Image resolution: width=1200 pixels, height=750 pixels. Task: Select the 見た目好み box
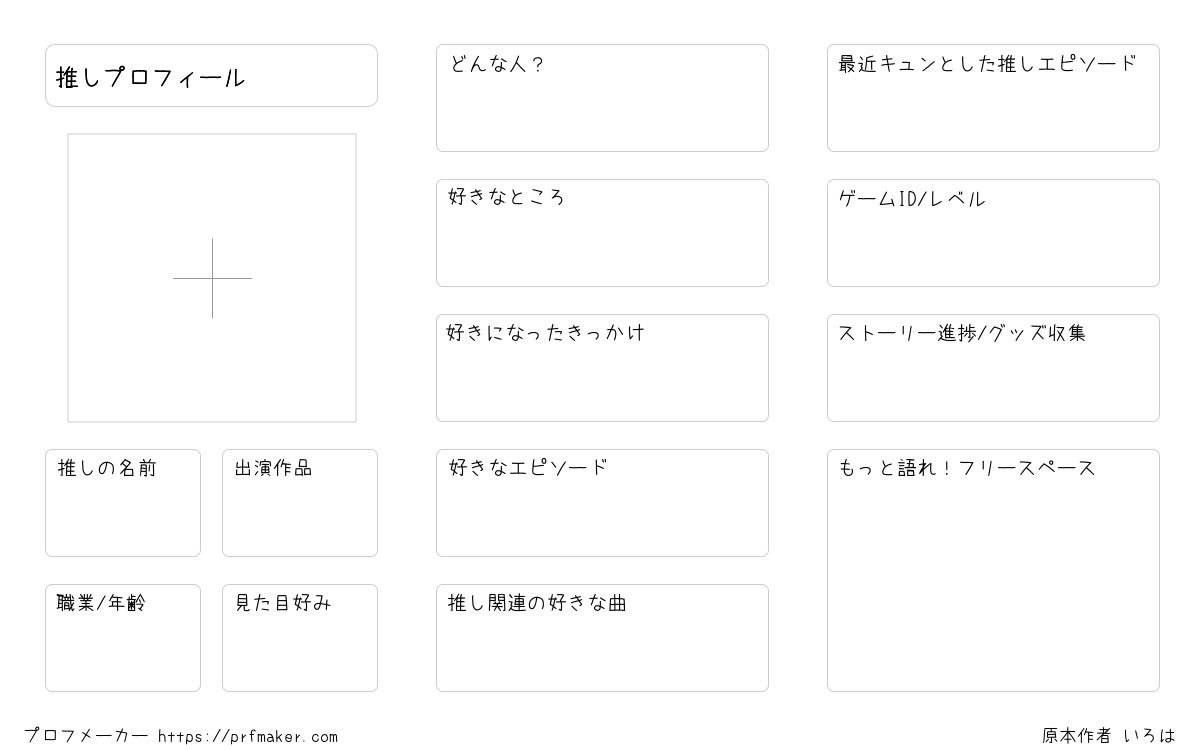click(x=300, y=638)
